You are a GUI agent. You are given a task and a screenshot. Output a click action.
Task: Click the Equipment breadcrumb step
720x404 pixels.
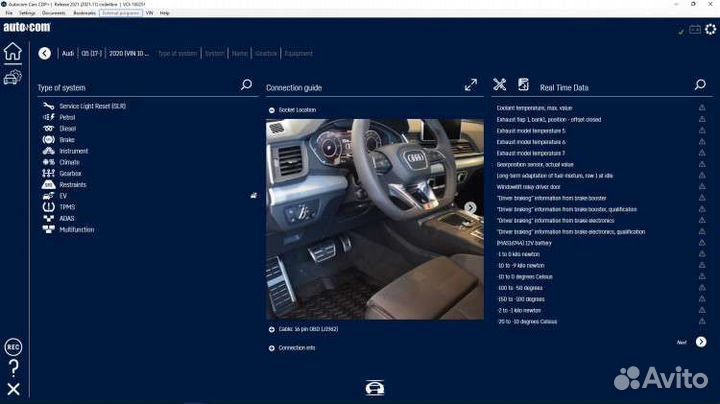tap(298, 53)
